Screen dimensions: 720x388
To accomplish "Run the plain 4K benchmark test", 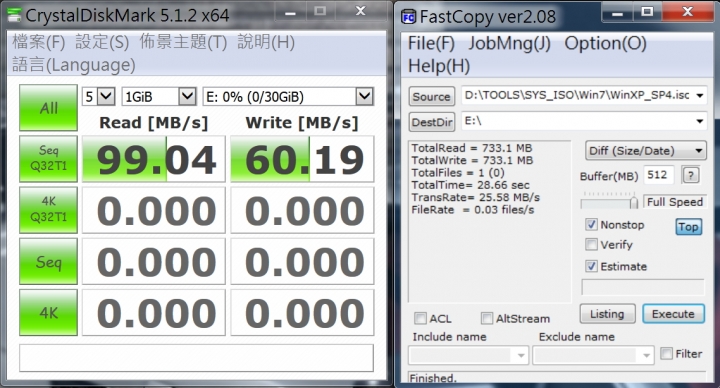I will coord(48,312).
